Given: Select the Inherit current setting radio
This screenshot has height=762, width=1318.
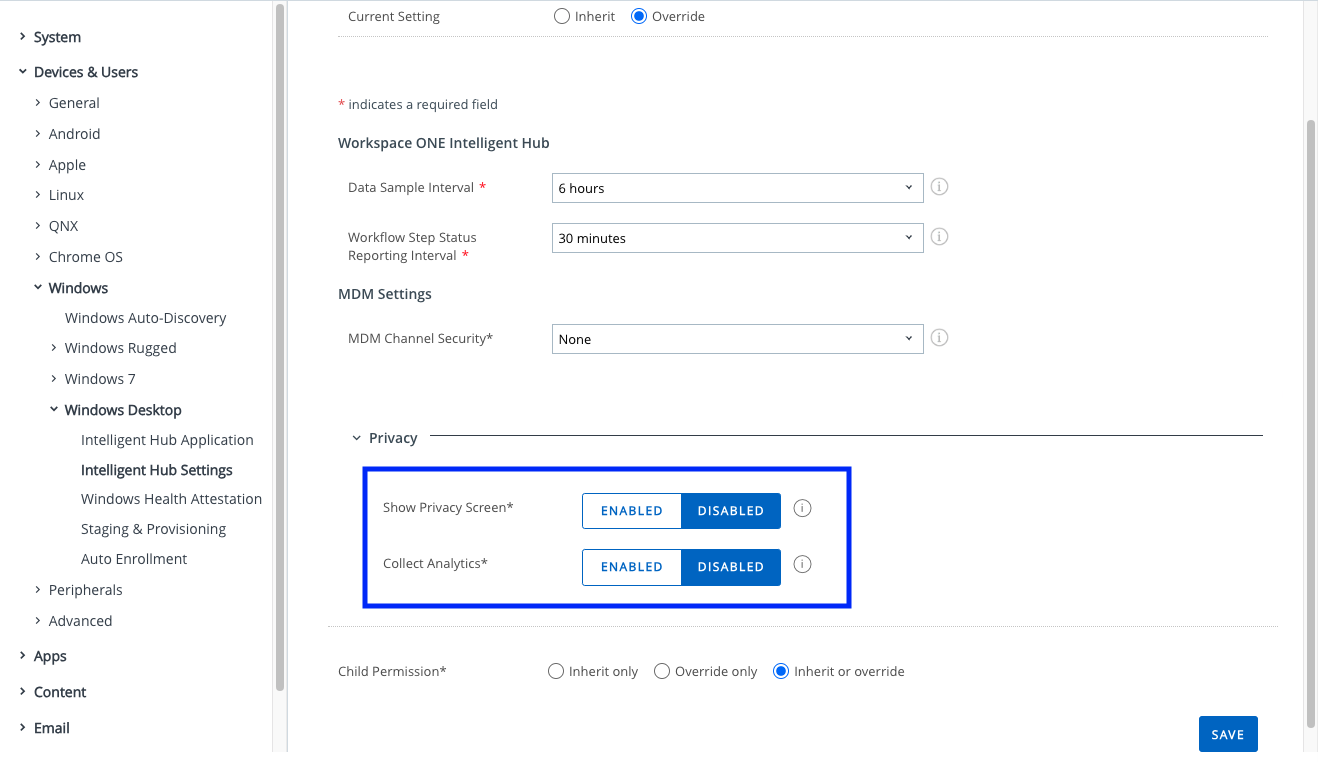Looking at the screenshot, I should click(x=562, y=16).
